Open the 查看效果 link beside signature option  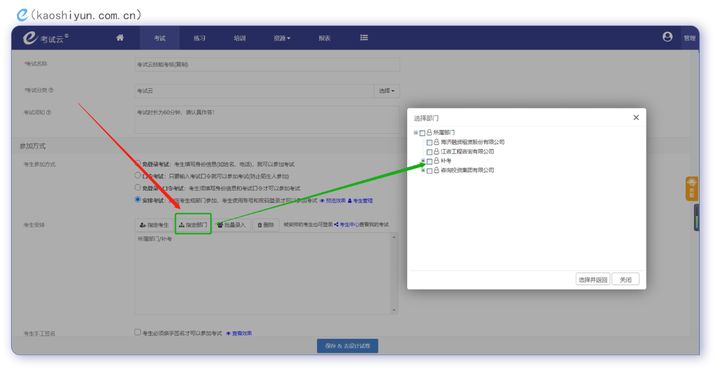pyautogui.click(x=239, y=333)
